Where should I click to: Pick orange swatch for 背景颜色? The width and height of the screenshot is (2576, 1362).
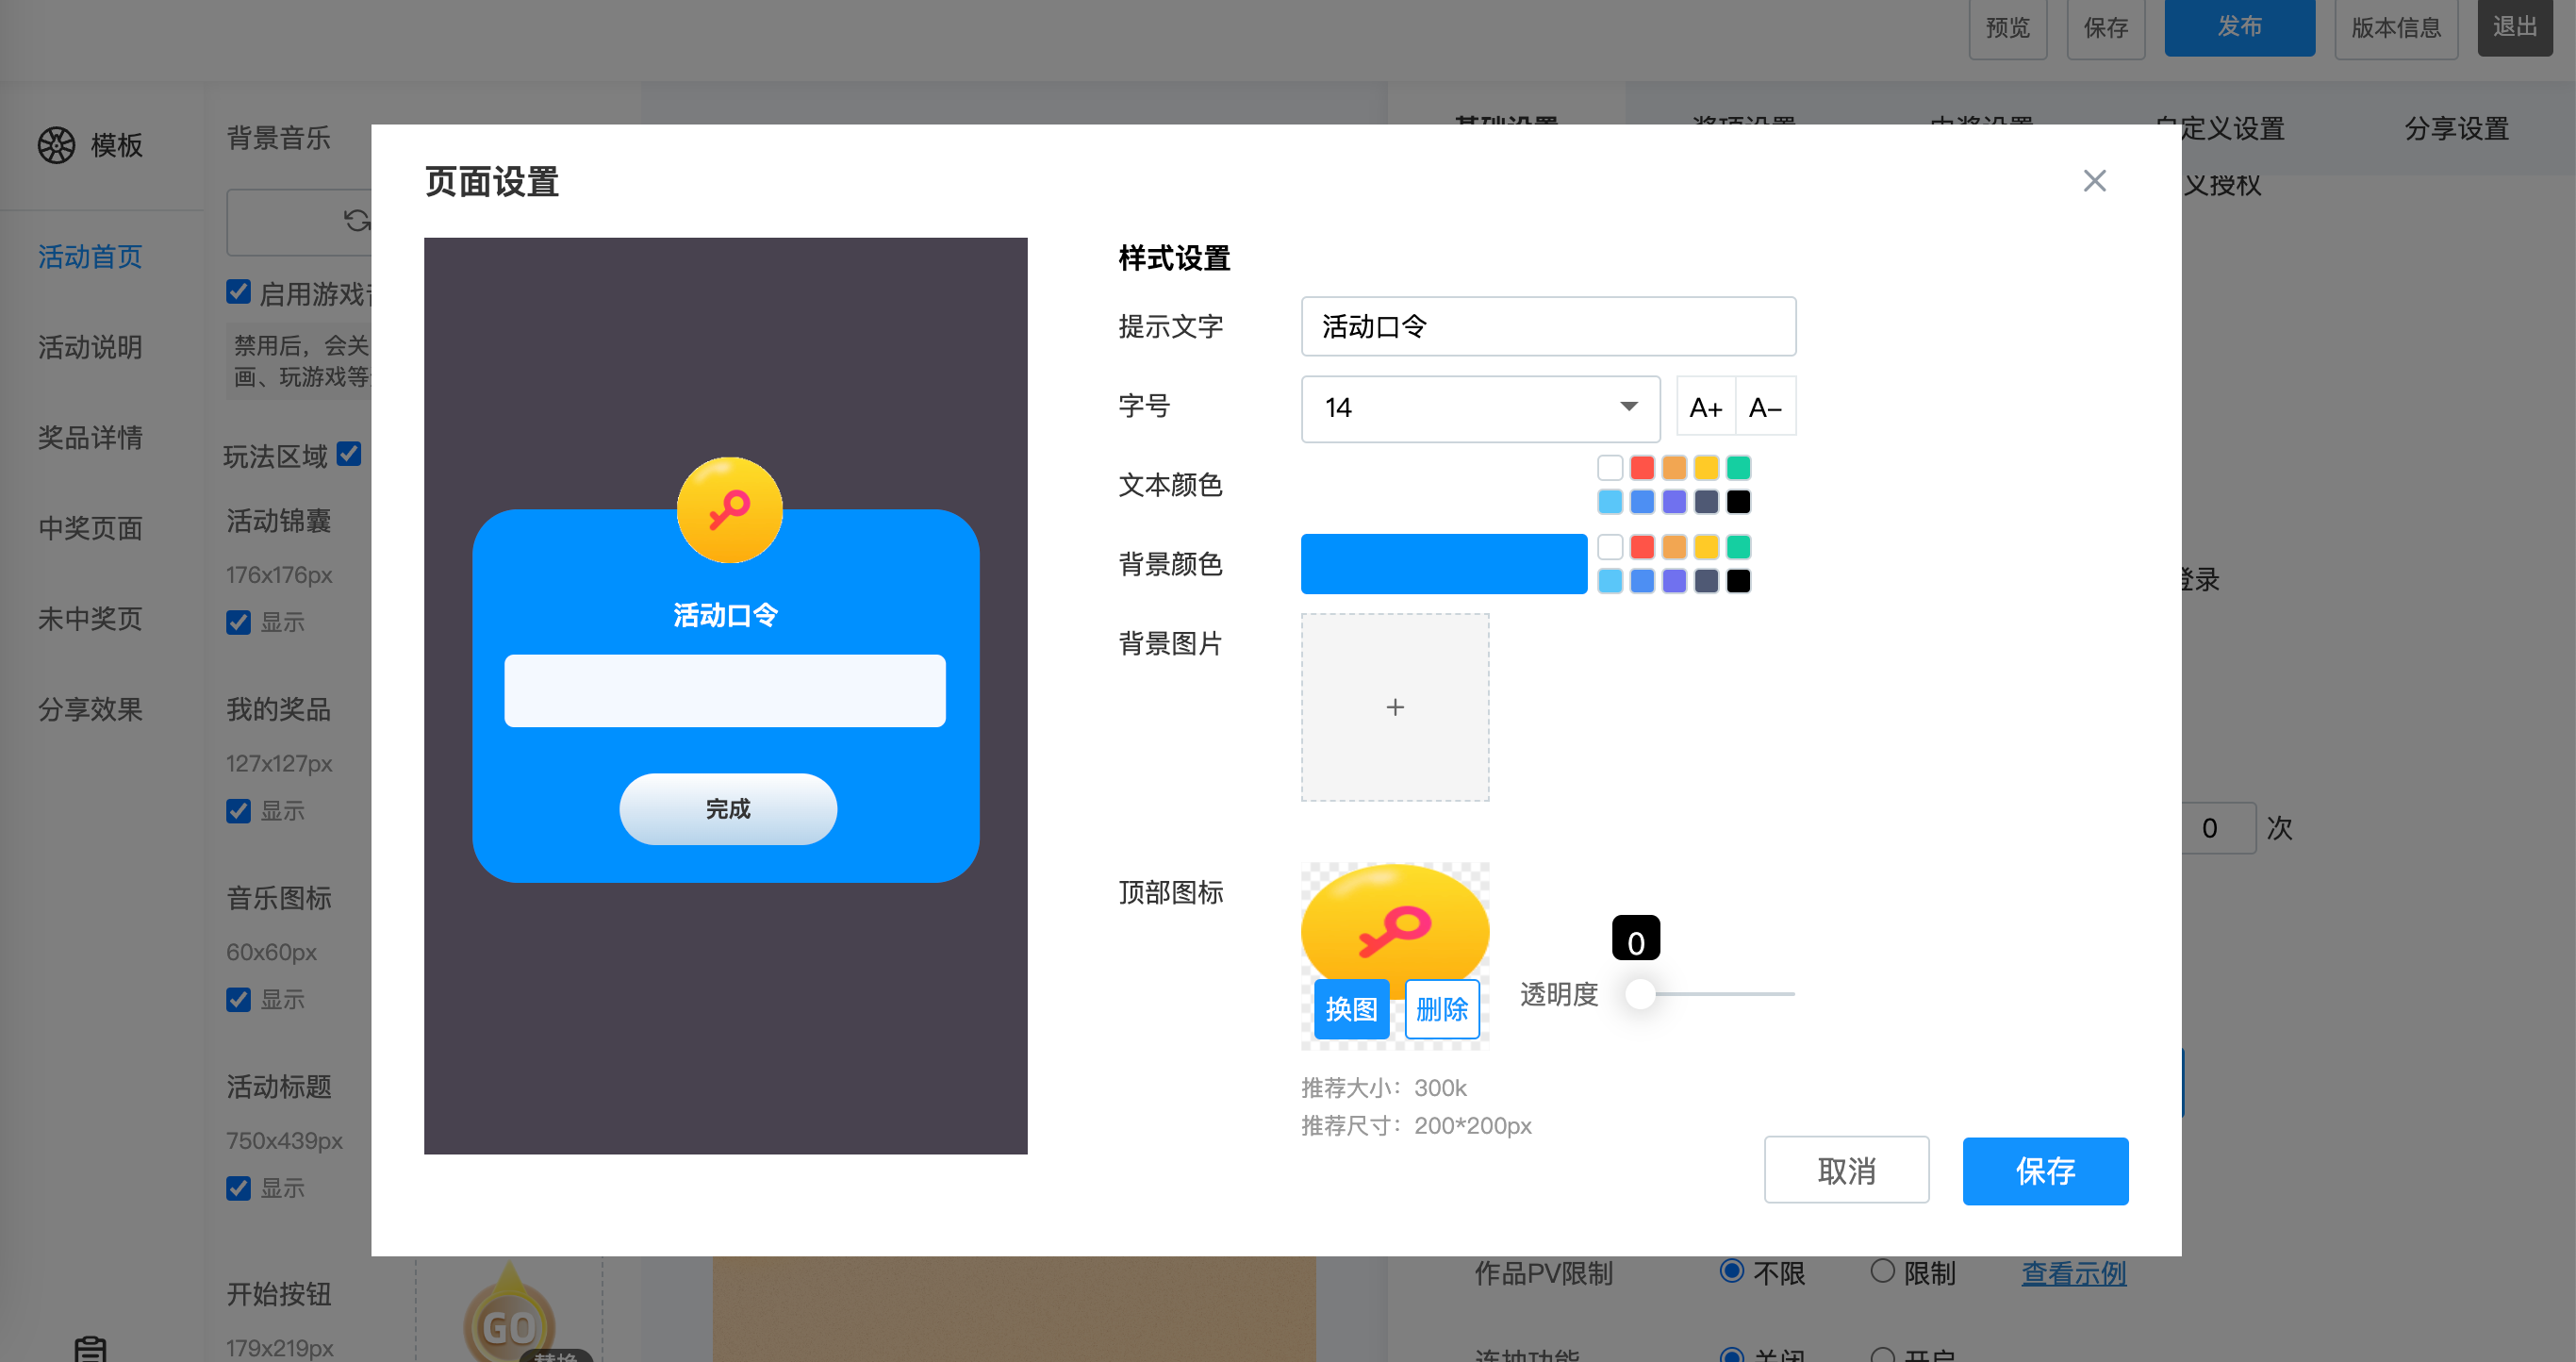tap(1674, 547)
